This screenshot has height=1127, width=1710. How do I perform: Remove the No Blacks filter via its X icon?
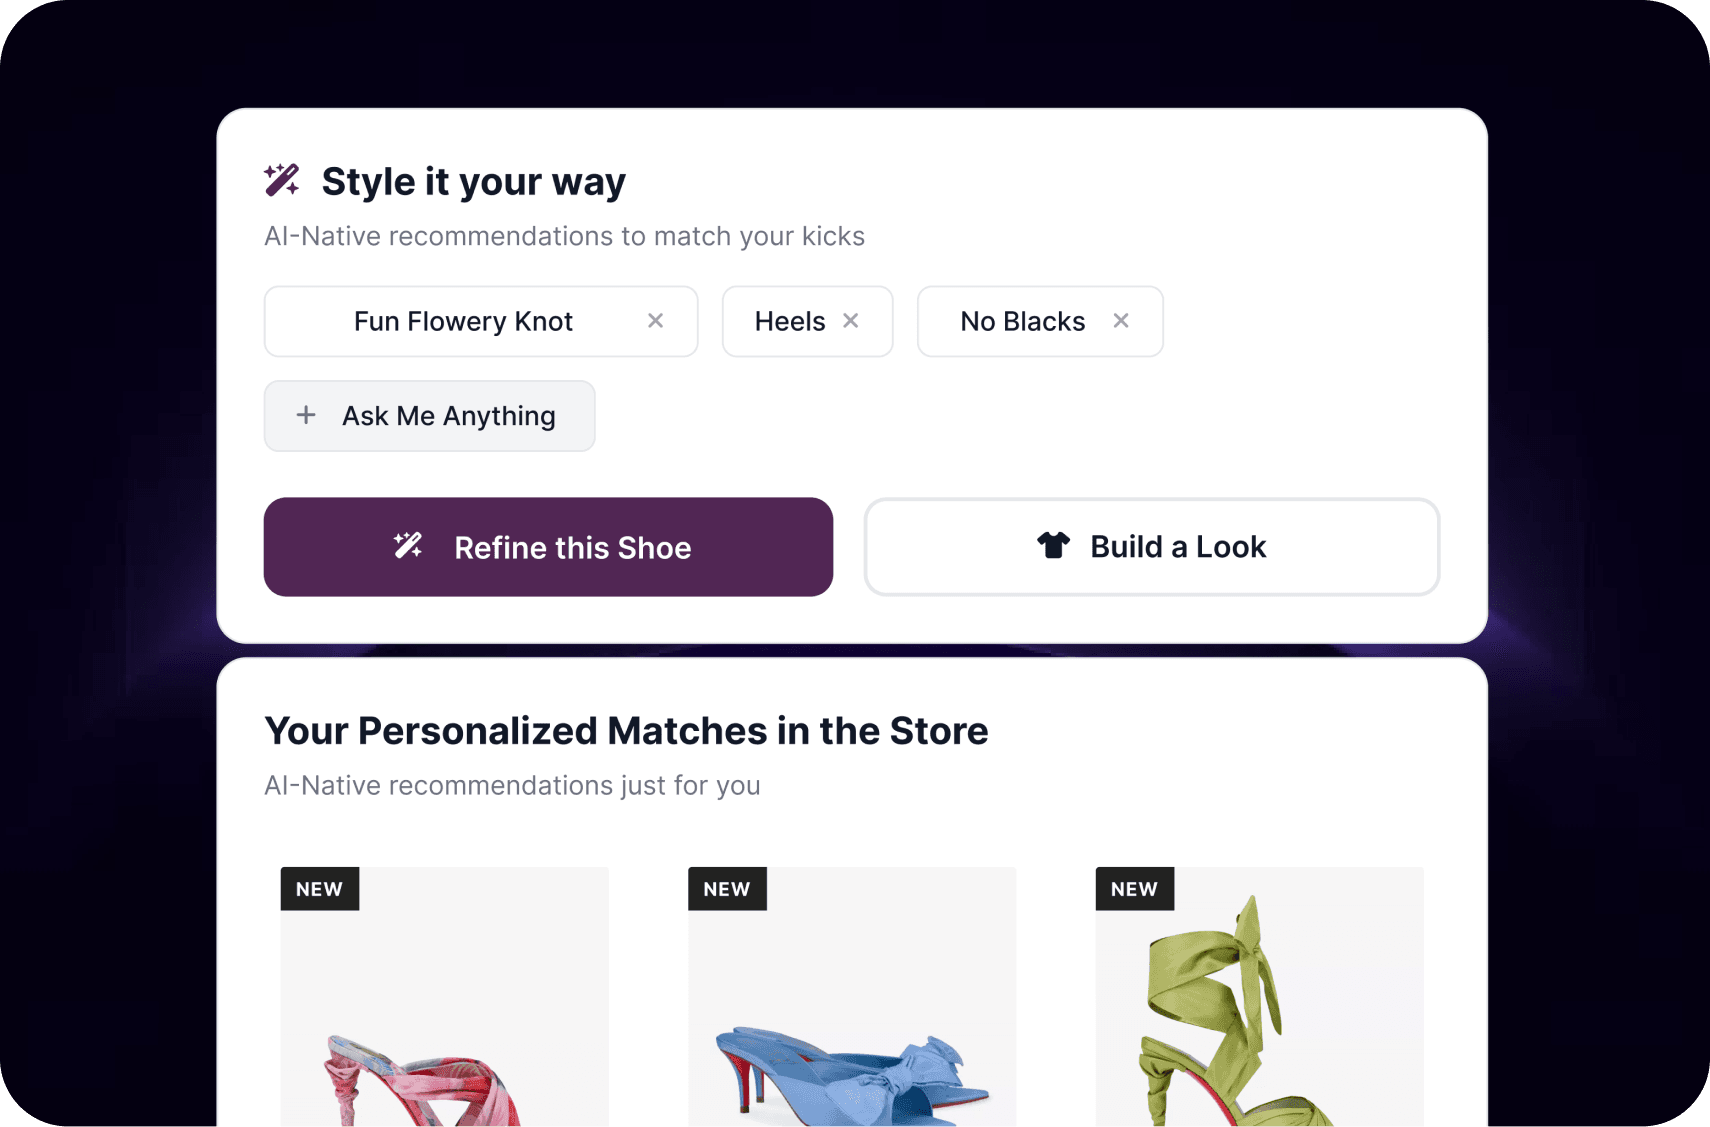(1121, 320)
